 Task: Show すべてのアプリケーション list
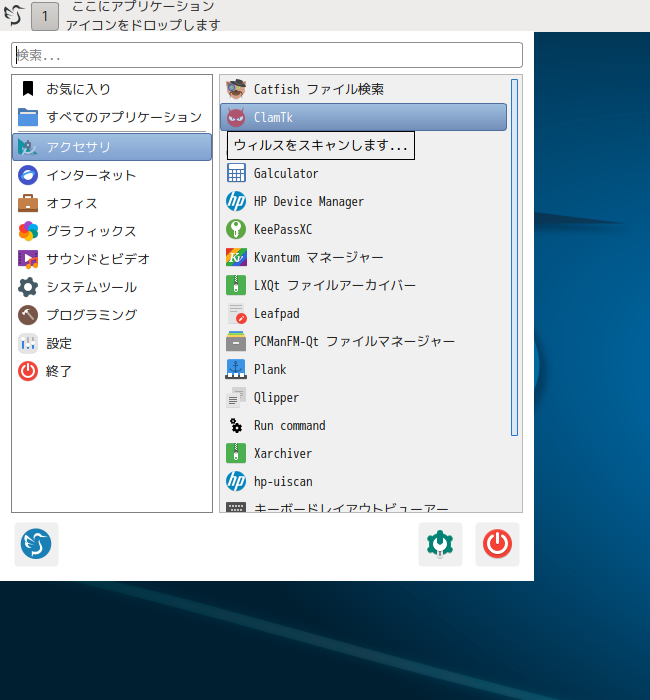[x=112, y=117]
